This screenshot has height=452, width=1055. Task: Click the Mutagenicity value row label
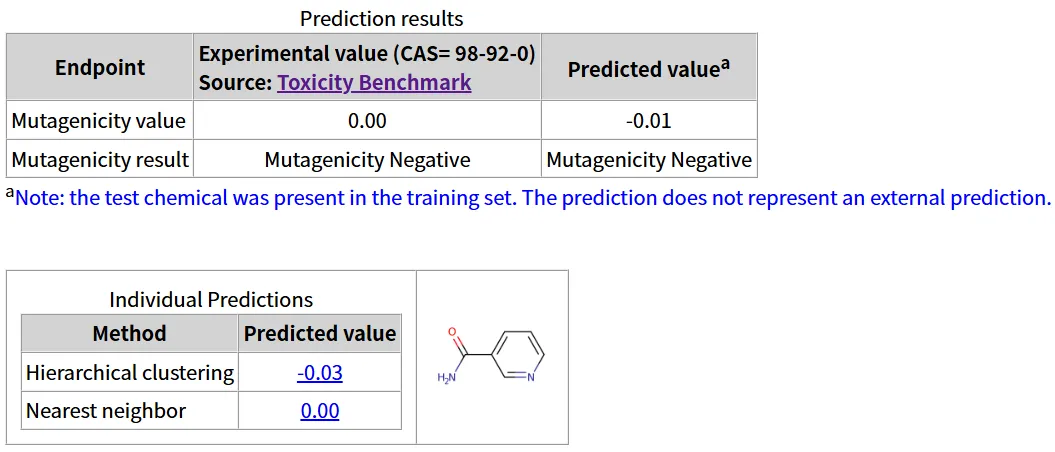(x=100, y=121)
